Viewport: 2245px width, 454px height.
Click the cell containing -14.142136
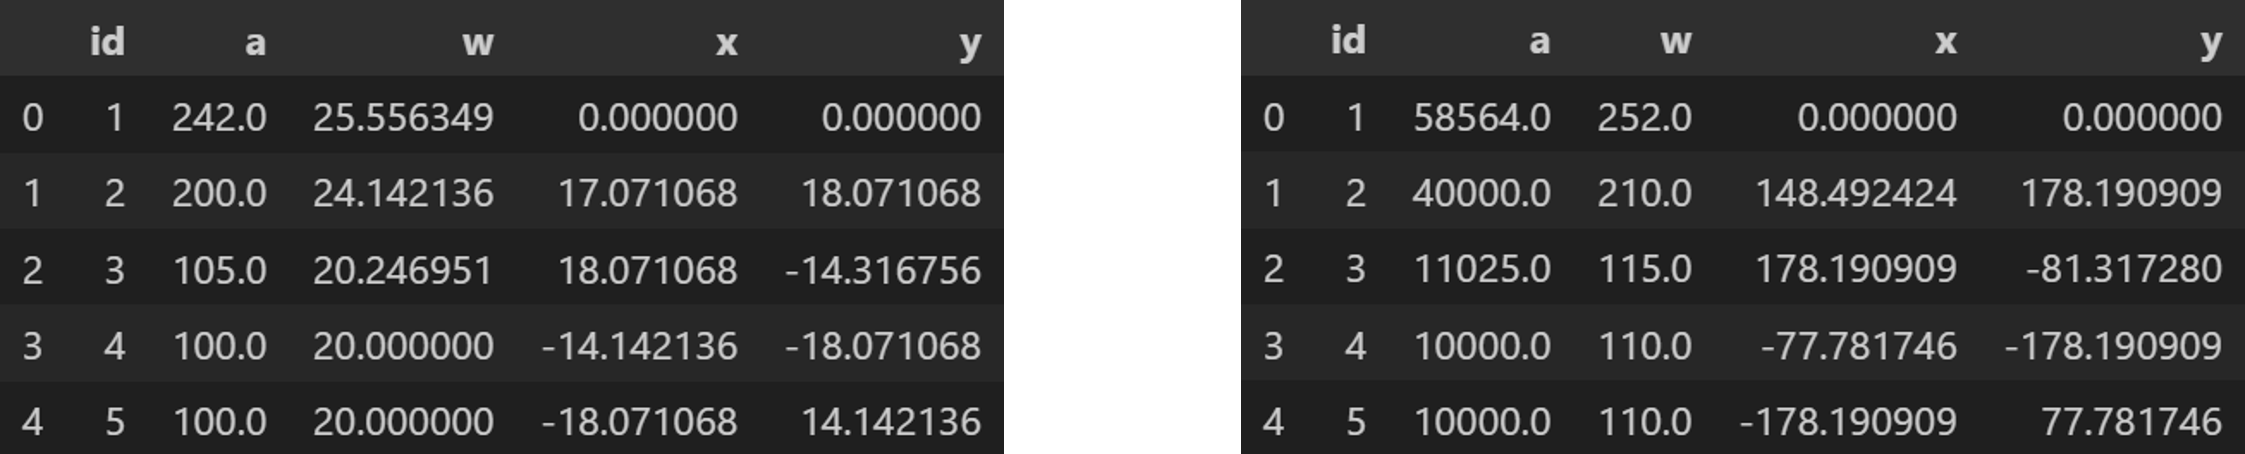click(x=639, y=346)
